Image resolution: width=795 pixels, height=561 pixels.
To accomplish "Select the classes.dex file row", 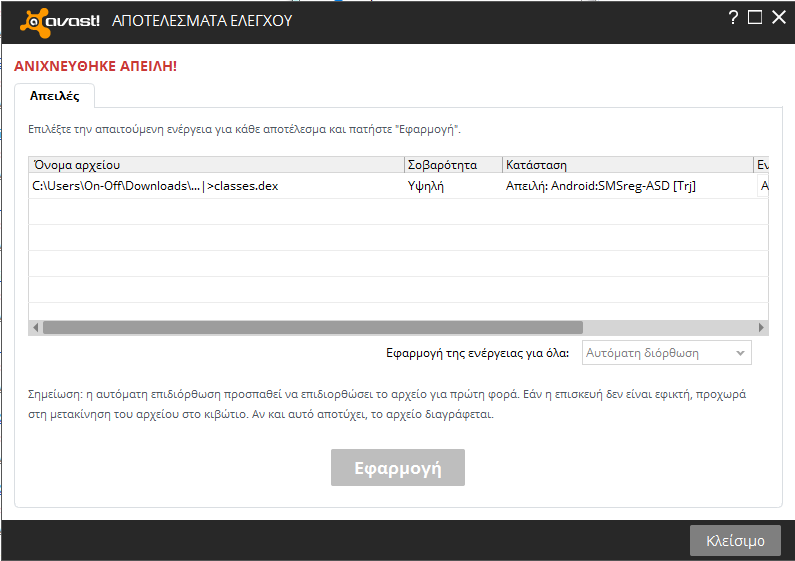I will pyautogui.click(x=215, y=186).
